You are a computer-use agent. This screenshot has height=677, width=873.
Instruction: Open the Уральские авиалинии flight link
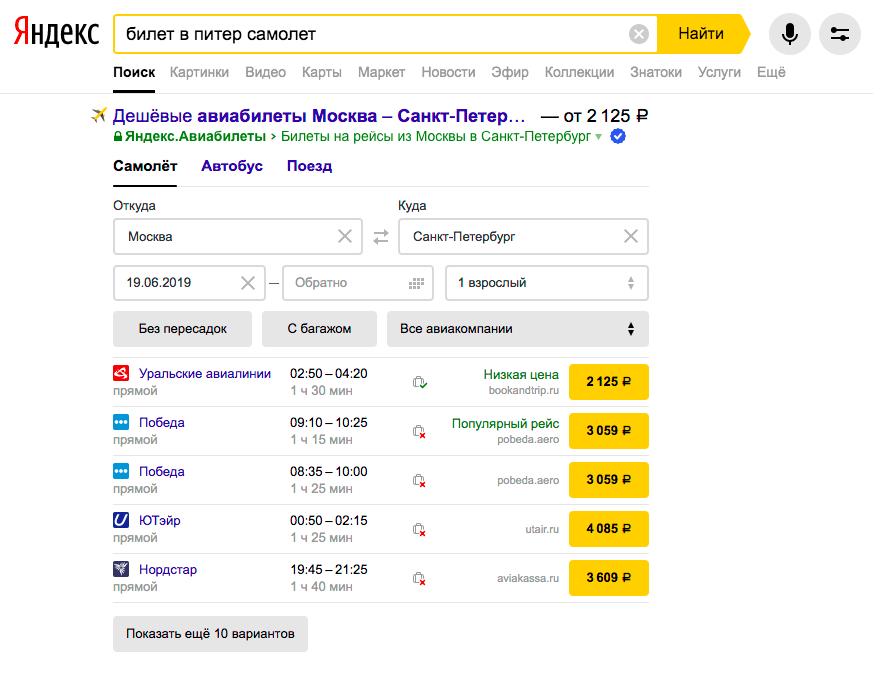205,374
